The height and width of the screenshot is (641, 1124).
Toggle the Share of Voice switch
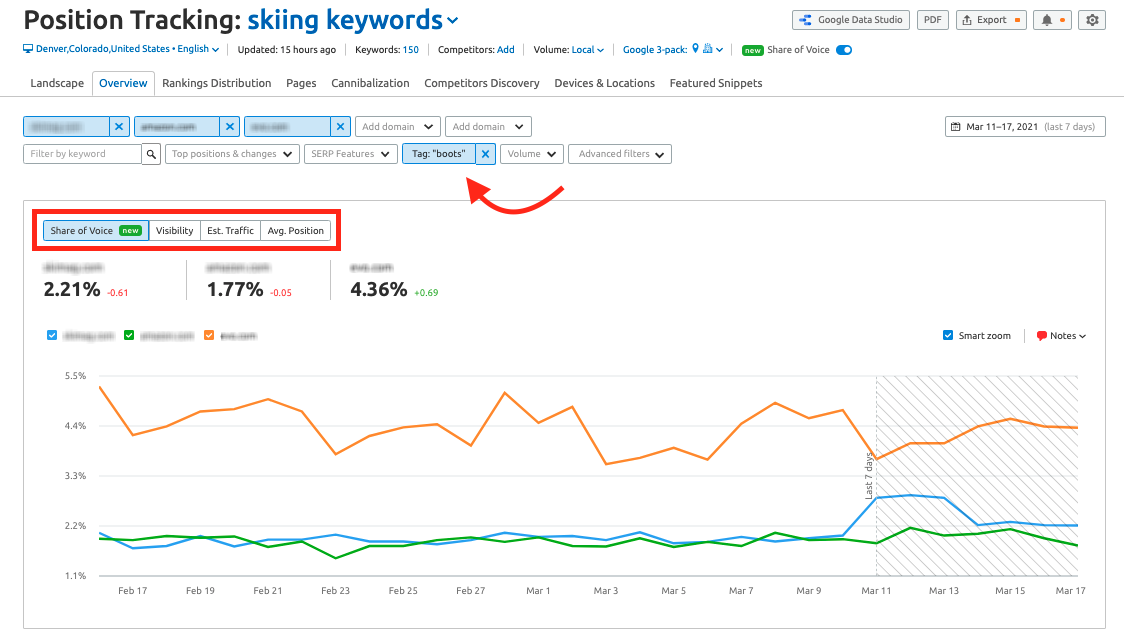(x=844, y=49)
